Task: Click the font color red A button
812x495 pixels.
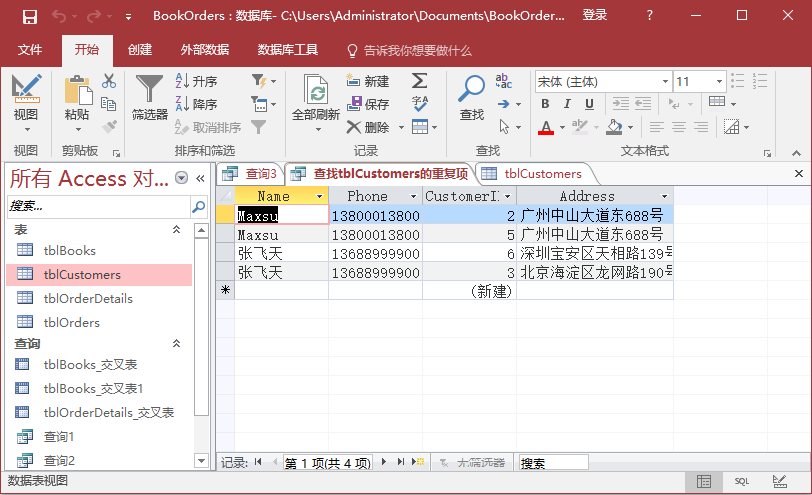Action: tap(545, 127)
